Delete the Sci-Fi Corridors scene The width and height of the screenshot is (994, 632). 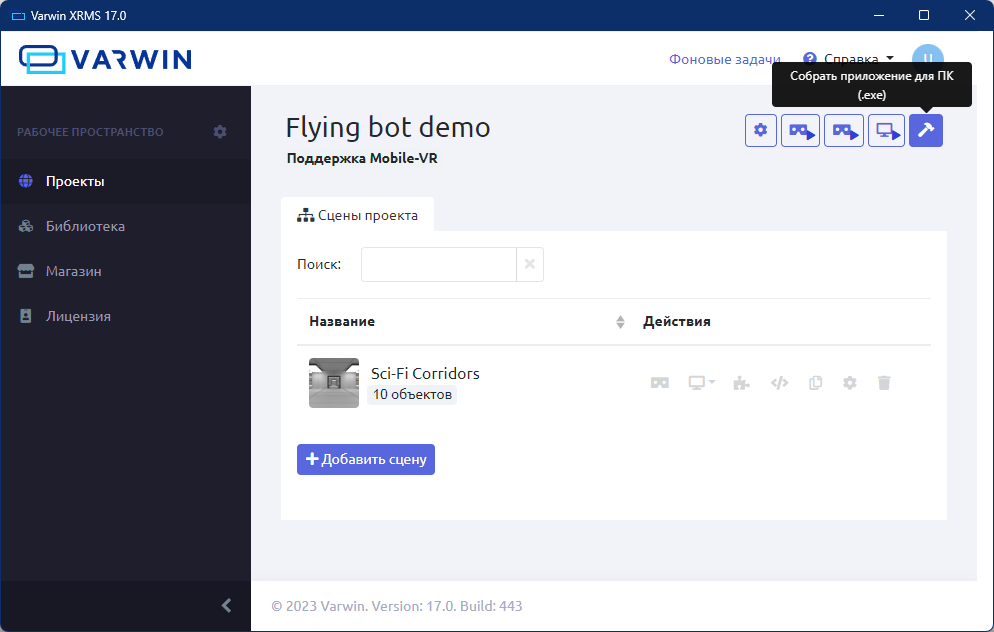884,383
